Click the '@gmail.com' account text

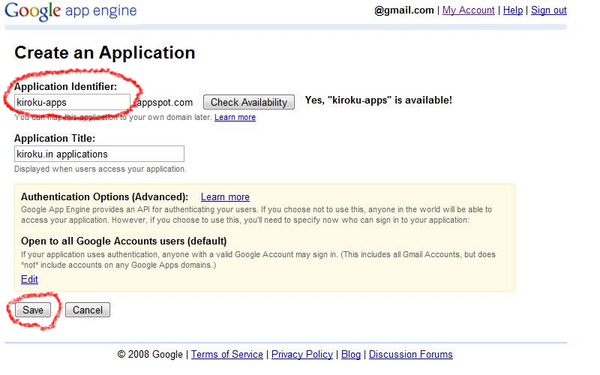coord(404,10)
